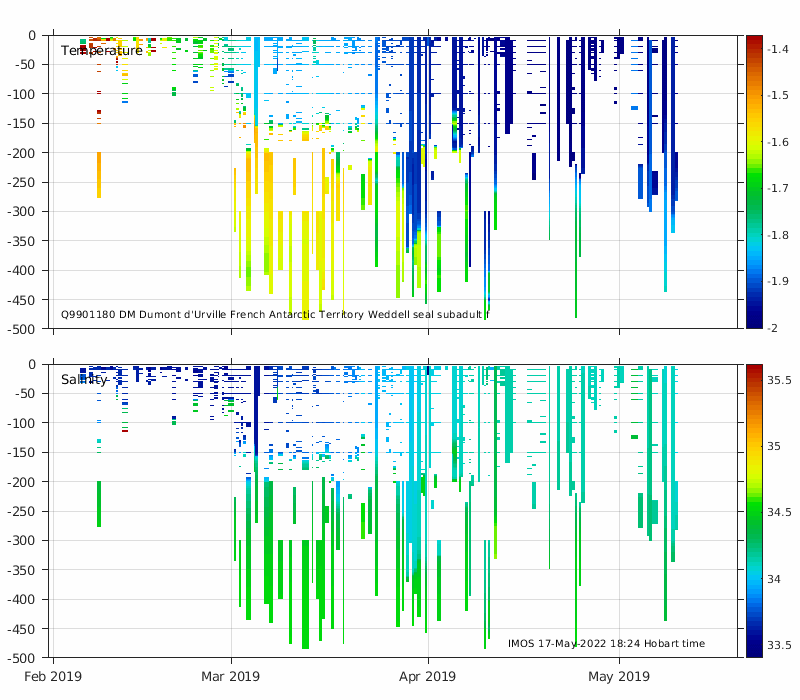
Task: Click the -400 depth label on Salinity axis
Action: (x=22, y=600)
